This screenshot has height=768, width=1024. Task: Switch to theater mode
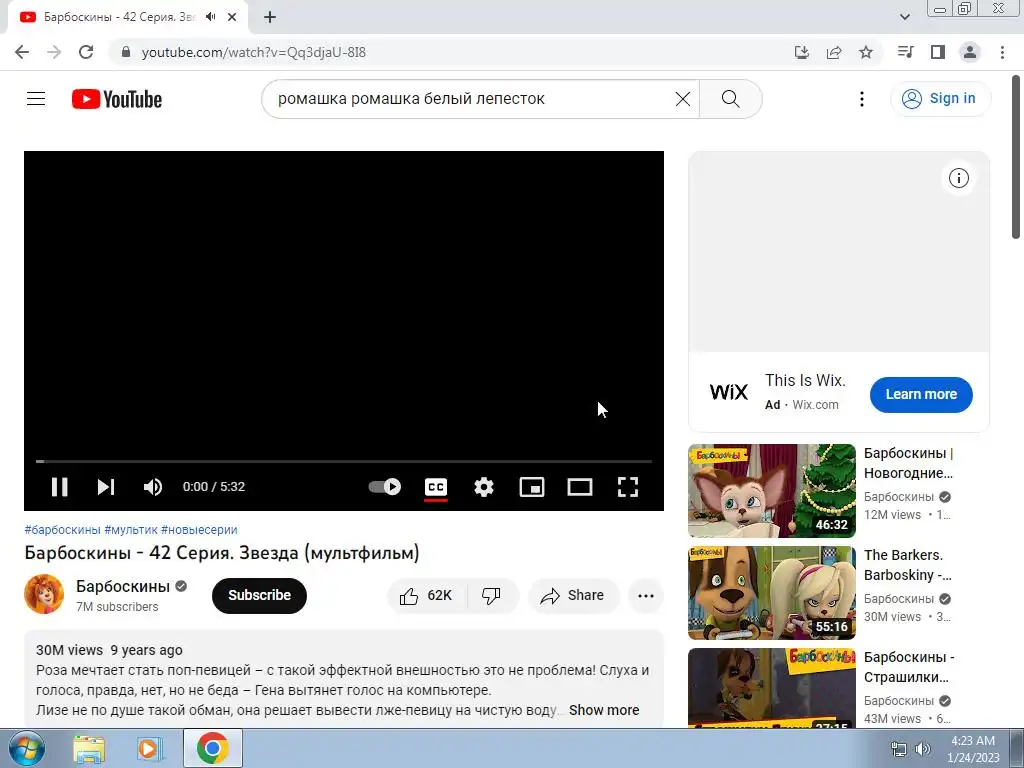[579, 487]
